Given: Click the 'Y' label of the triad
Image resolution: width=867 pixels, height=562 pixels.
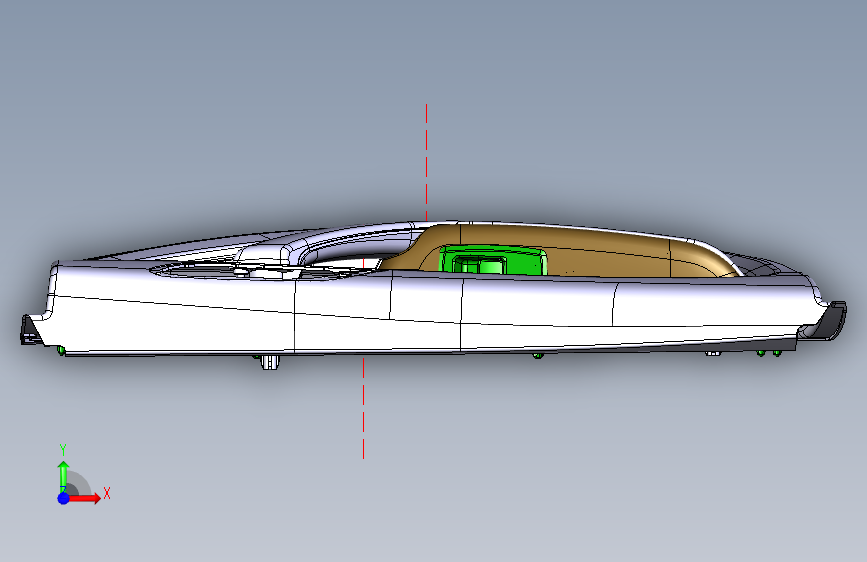Looking at the screenshot, I should [x=63, y=450].
